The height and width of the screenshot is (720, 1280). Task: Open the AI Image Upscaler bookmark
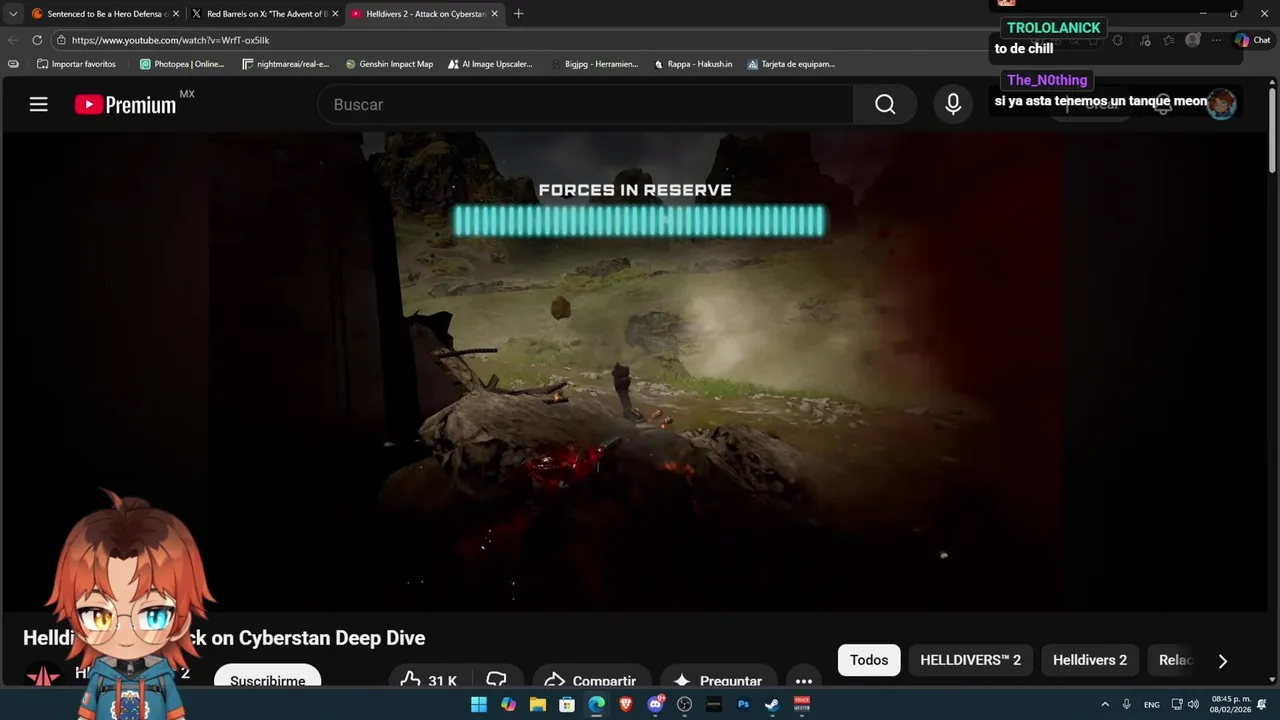[490, 64]
